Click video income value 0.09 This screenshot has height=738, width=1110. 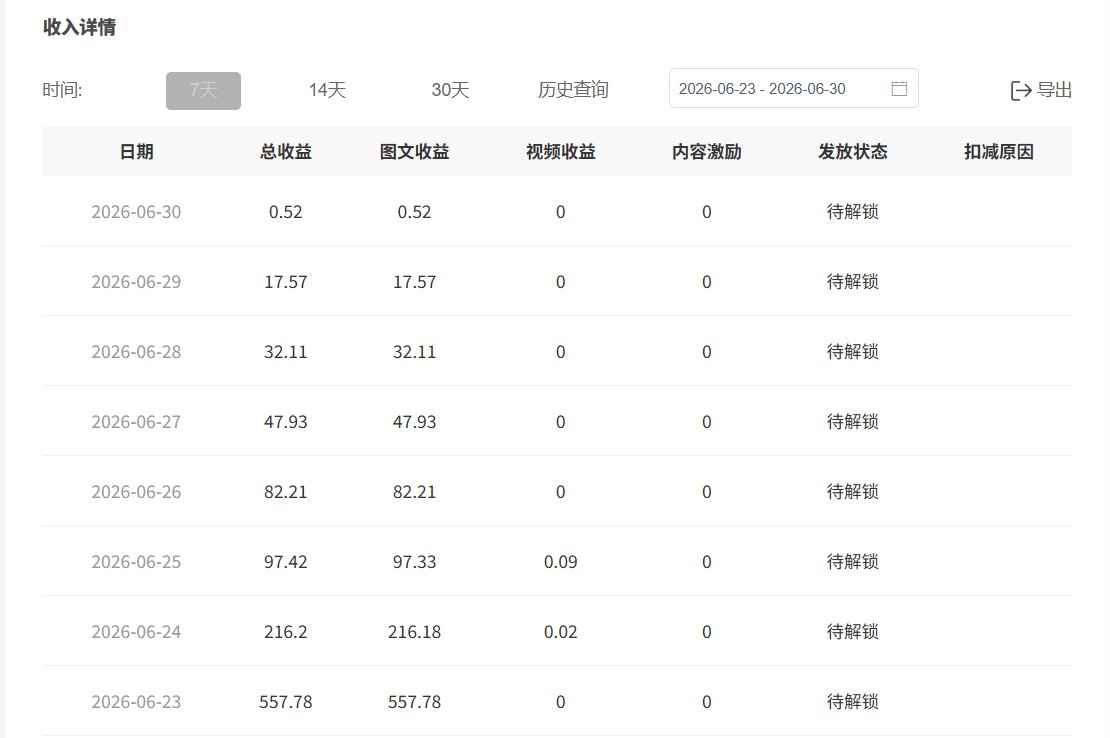point(561,562)
